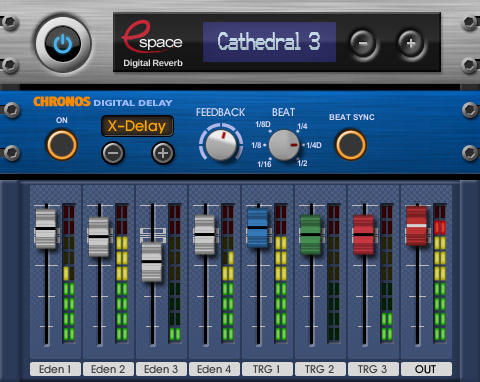Select the OUT channel label

tap(426, 369)
